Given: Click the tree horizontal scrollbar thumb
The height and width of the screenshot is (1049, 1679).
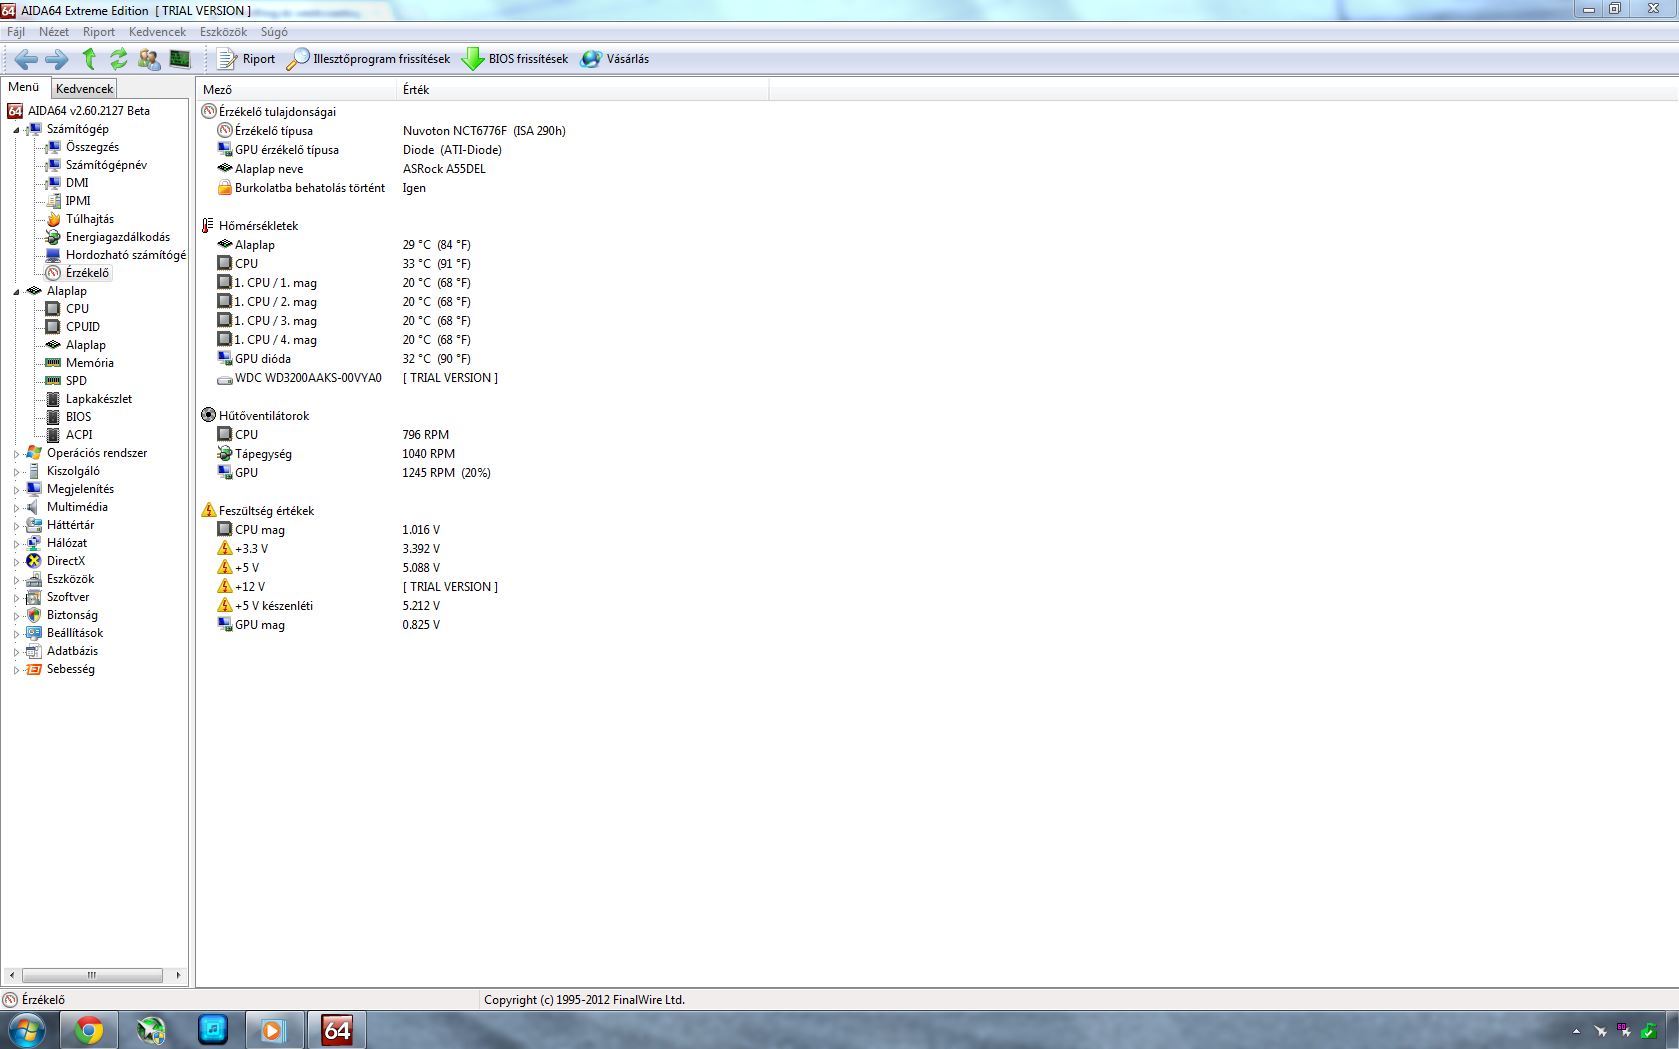Looking at the screenshot, I should (92, 975).
